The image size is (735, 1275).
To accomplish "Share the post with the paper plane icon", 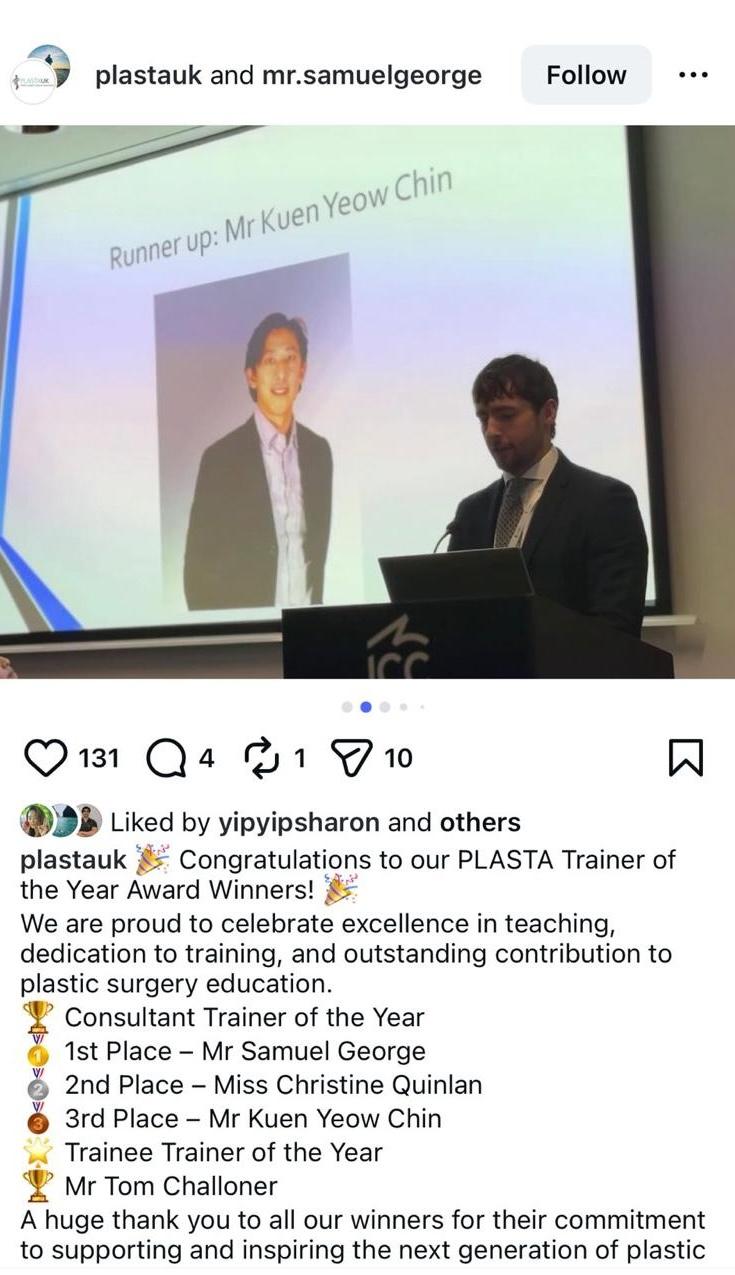I will coord(351,759).
